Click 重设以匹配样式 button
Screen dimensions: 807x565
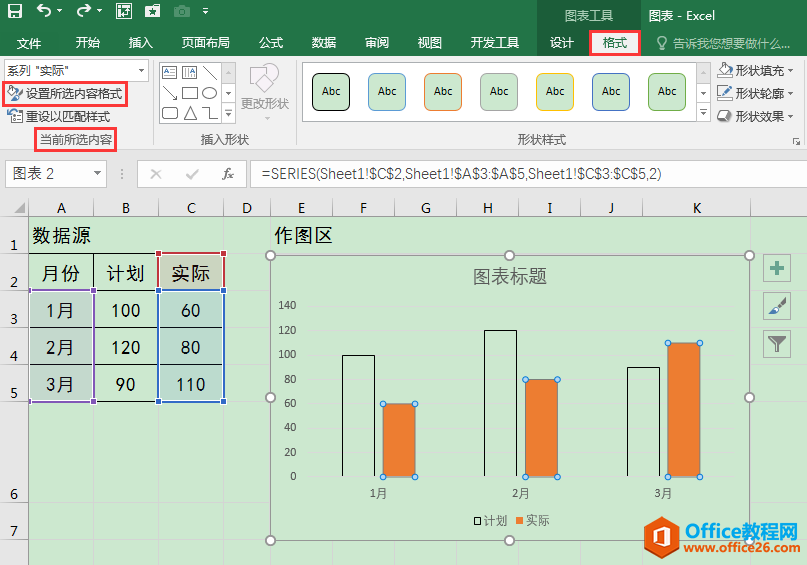click(59, 116)
